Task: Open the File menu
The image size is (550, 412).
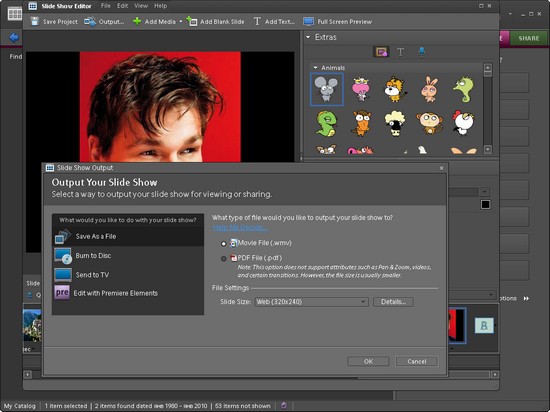Action: [106, 6]
